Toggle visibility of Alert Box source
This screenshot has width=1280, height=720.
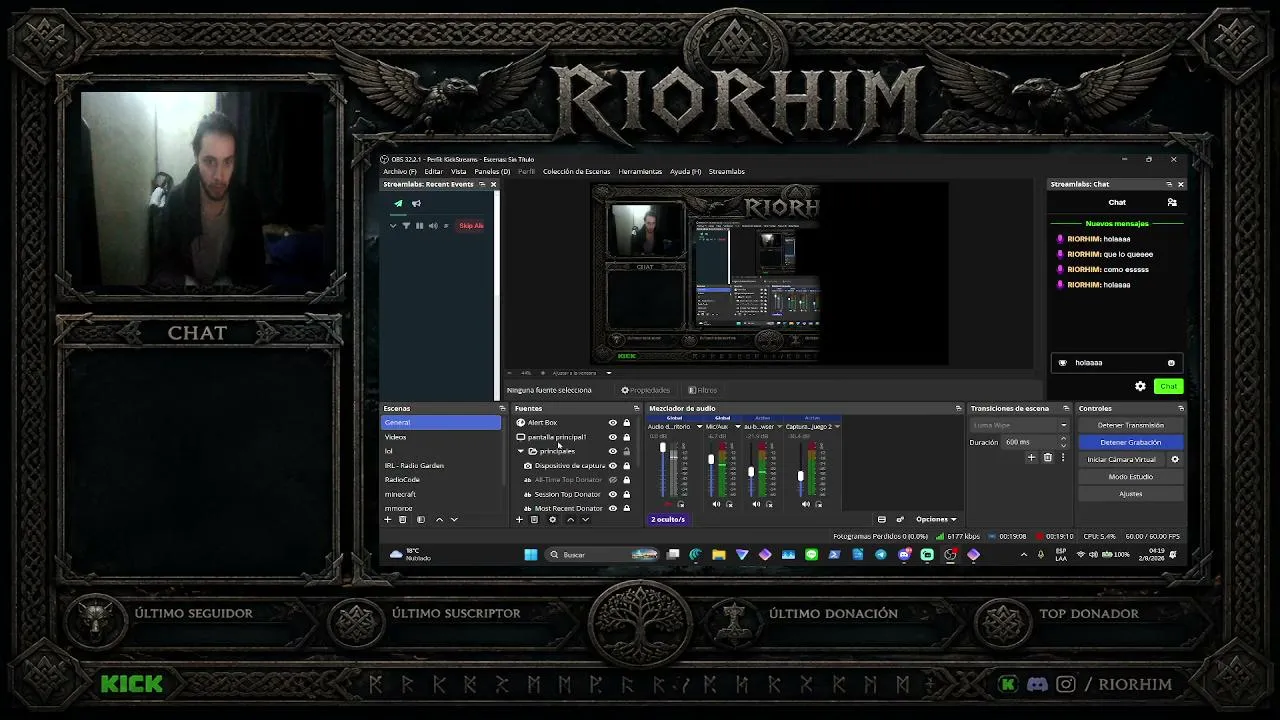coord(613,423)
